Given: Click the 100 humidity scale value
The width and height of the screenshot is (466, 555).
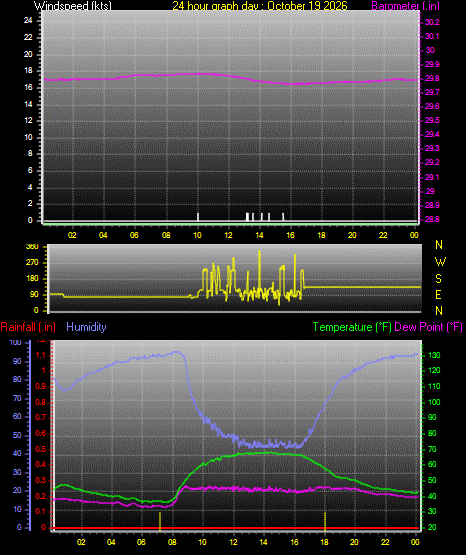Looking at the screenshot, I should (16, 343).
